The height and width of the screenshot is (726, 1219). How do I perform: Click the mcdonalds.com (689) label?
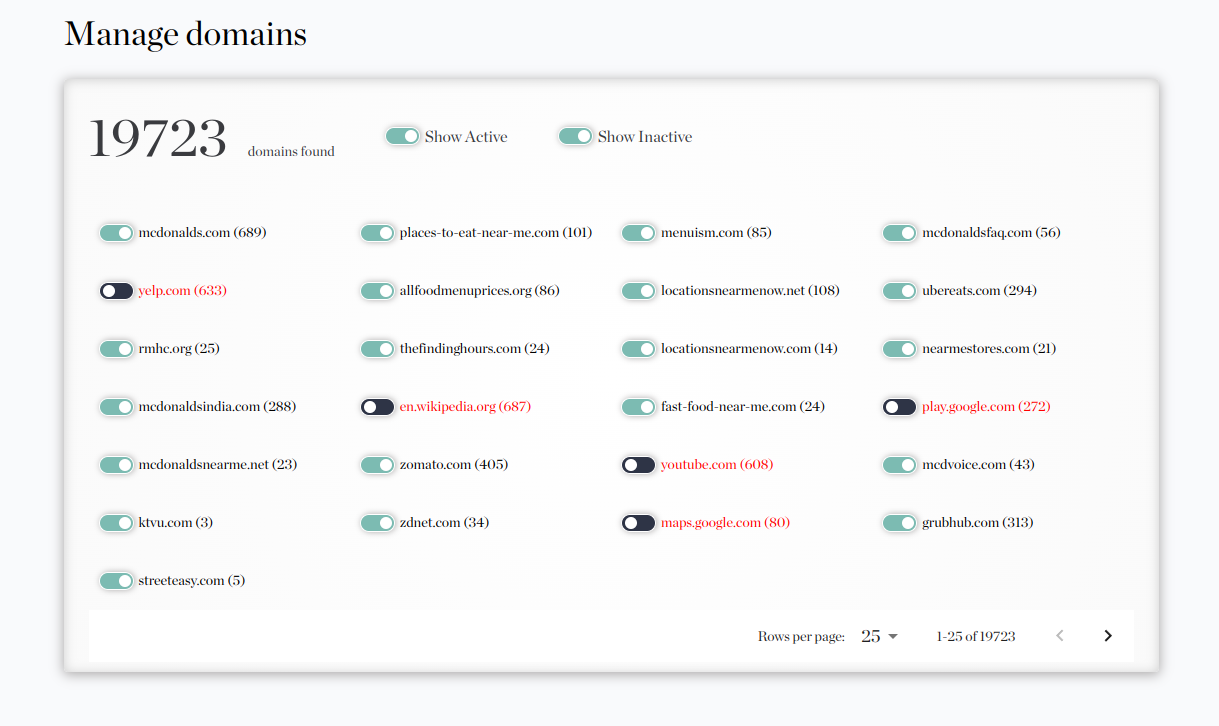pyautogui.click(x=202, y=233)
